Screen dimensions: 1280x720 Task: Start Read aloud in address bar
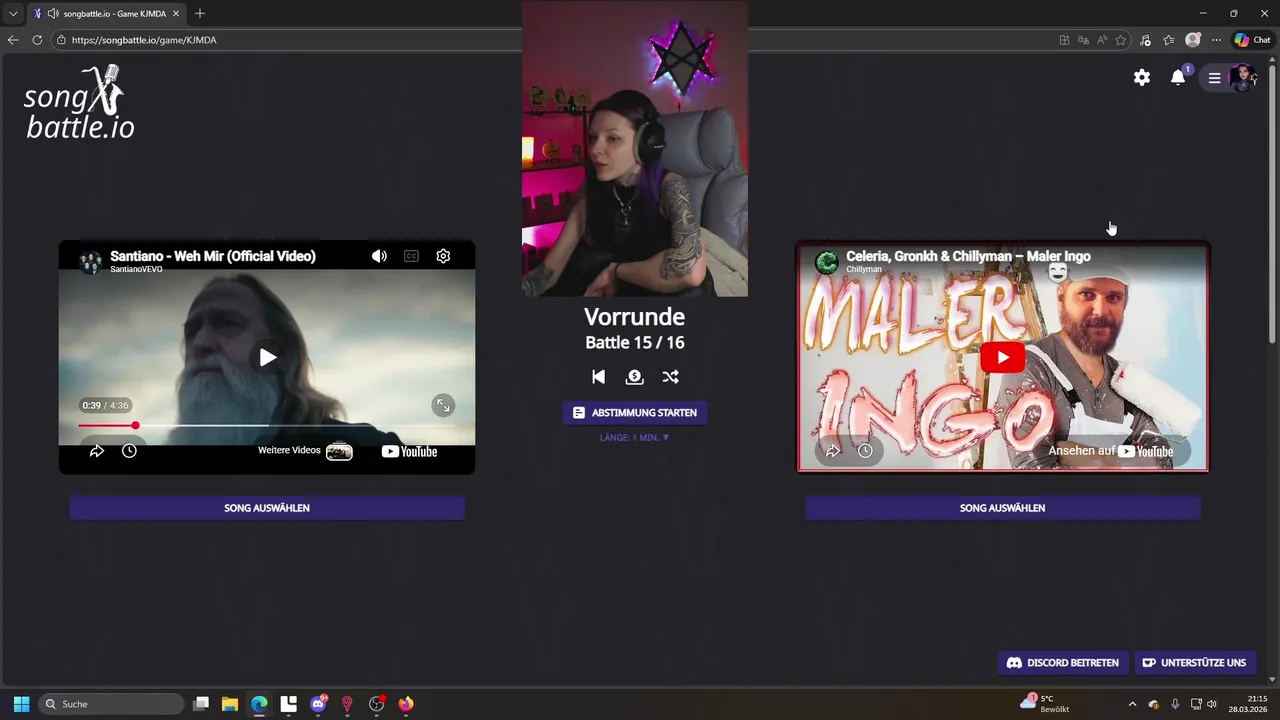coord(1102,40)
